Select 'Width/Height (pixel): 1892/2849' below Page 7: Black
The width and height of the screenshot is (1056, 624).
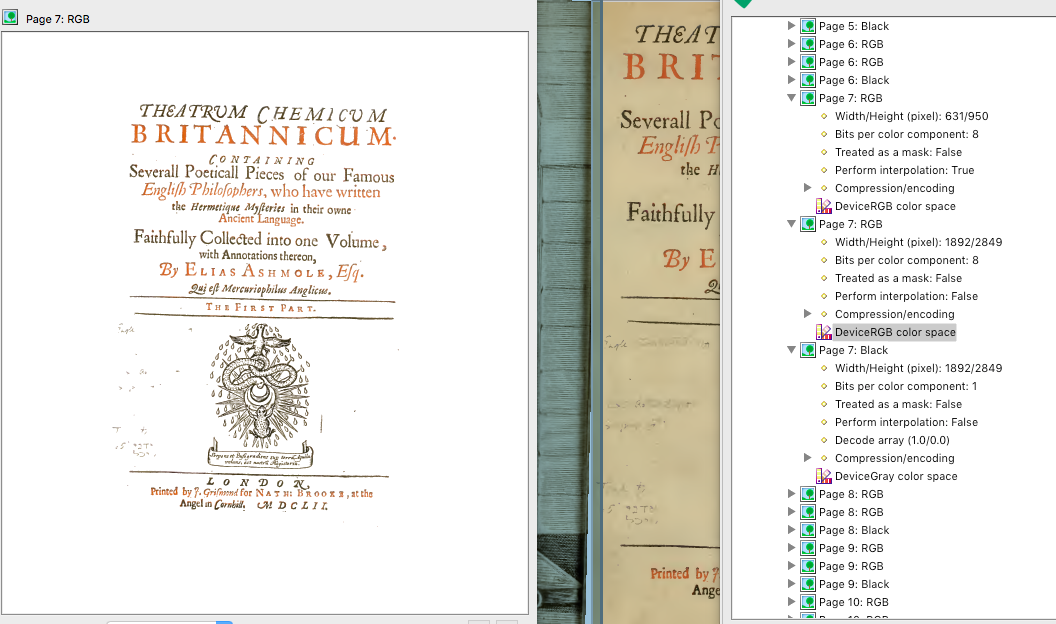pos(919,368)
